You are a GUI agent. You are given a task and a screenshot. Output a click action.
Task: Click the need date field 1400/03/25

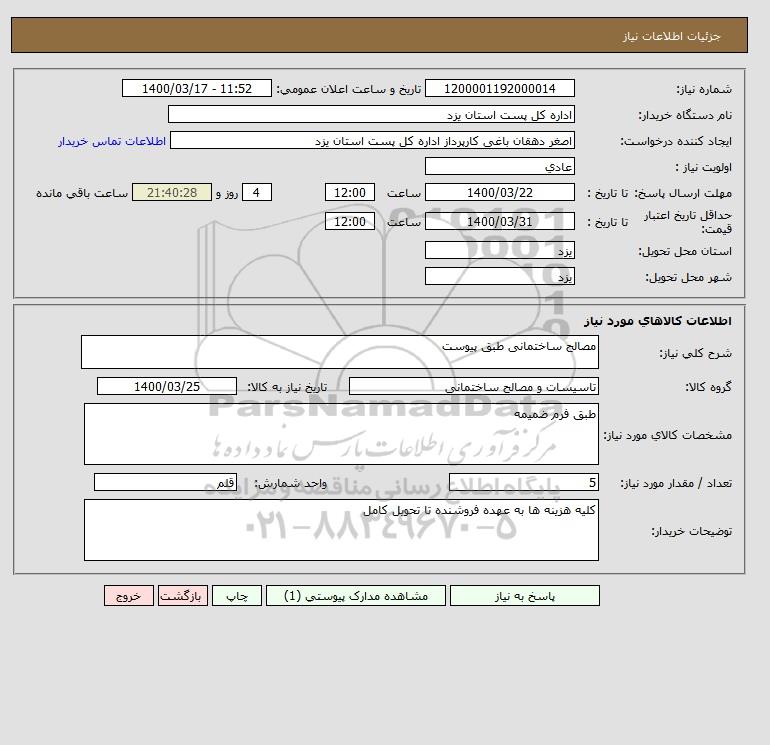pyautogui.click(x=167, y=386)
